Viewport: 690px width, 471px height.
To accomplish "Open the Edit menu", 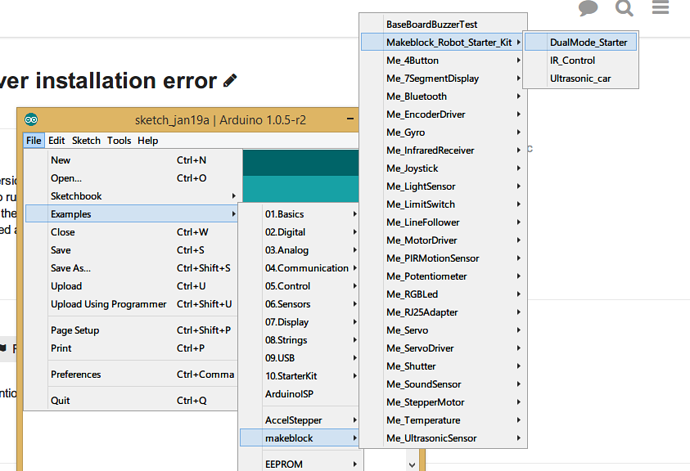I will pyautogui.click(x=56, y=140).
